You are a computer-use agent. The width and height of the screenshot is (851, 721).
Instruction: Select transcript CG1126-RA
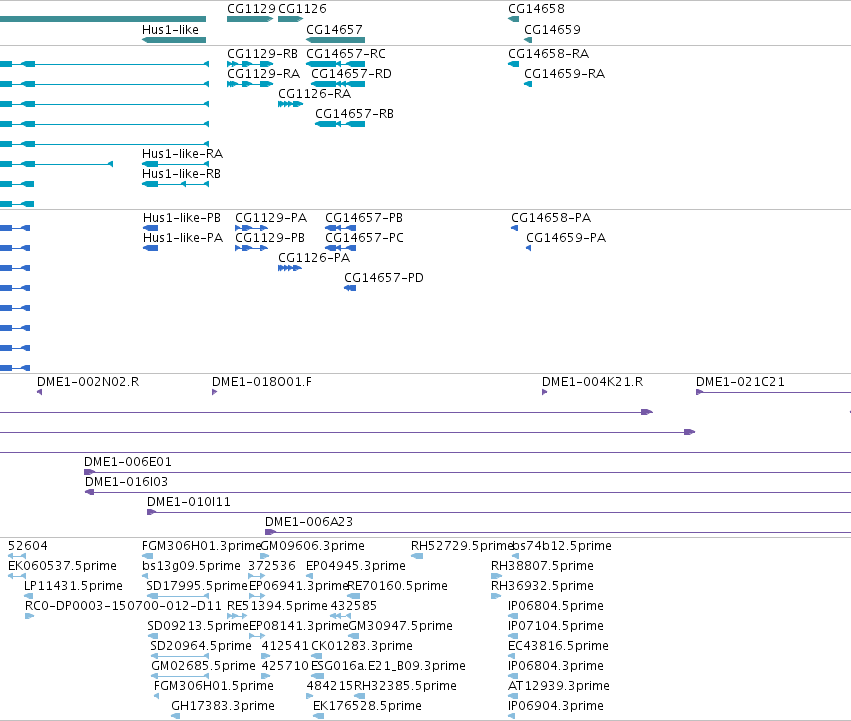[314, 94]
